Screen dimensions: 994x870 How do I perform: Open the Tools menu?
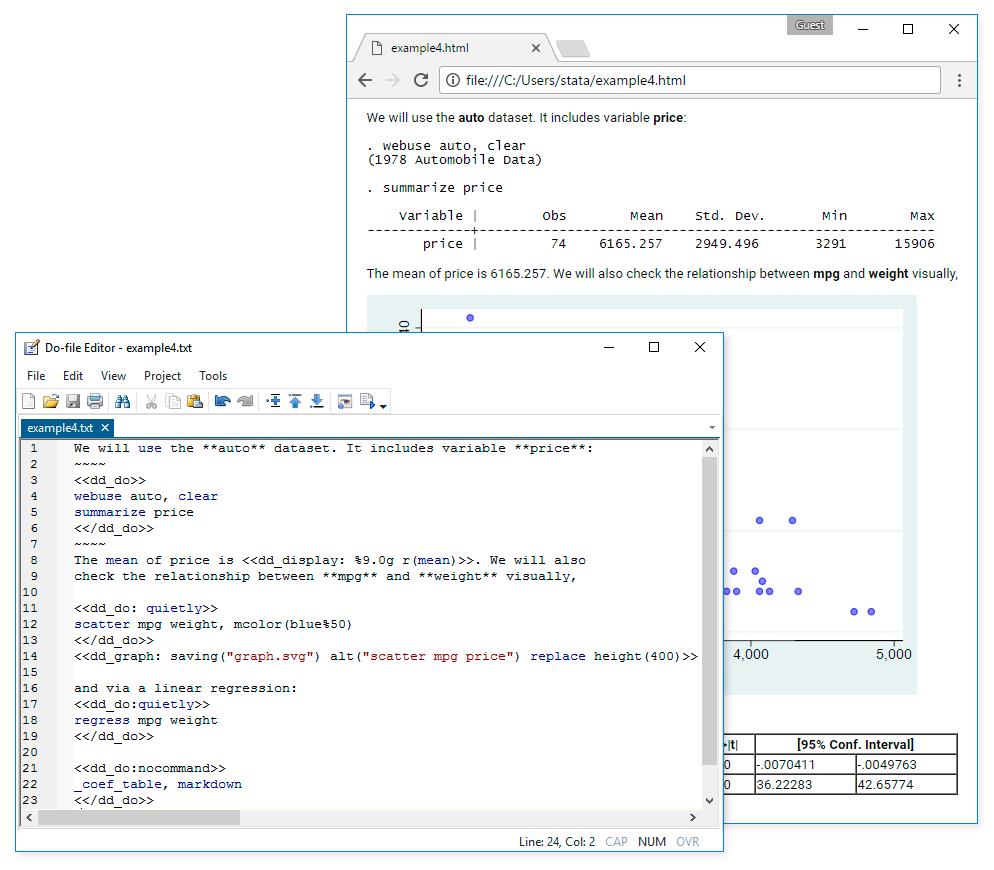coord(213,376)
